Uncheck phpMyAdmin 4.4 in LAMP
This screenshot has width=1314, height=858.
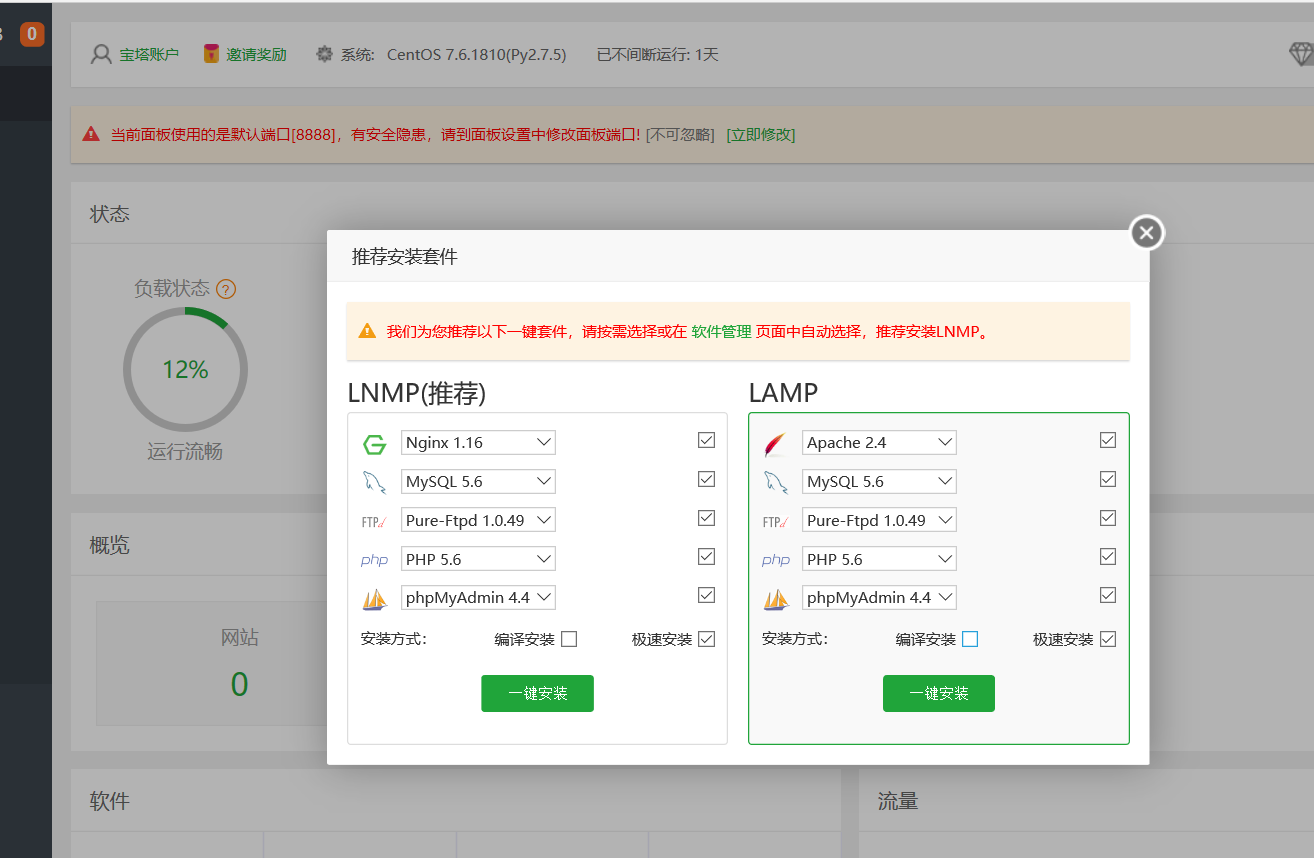coord(1107,595)
